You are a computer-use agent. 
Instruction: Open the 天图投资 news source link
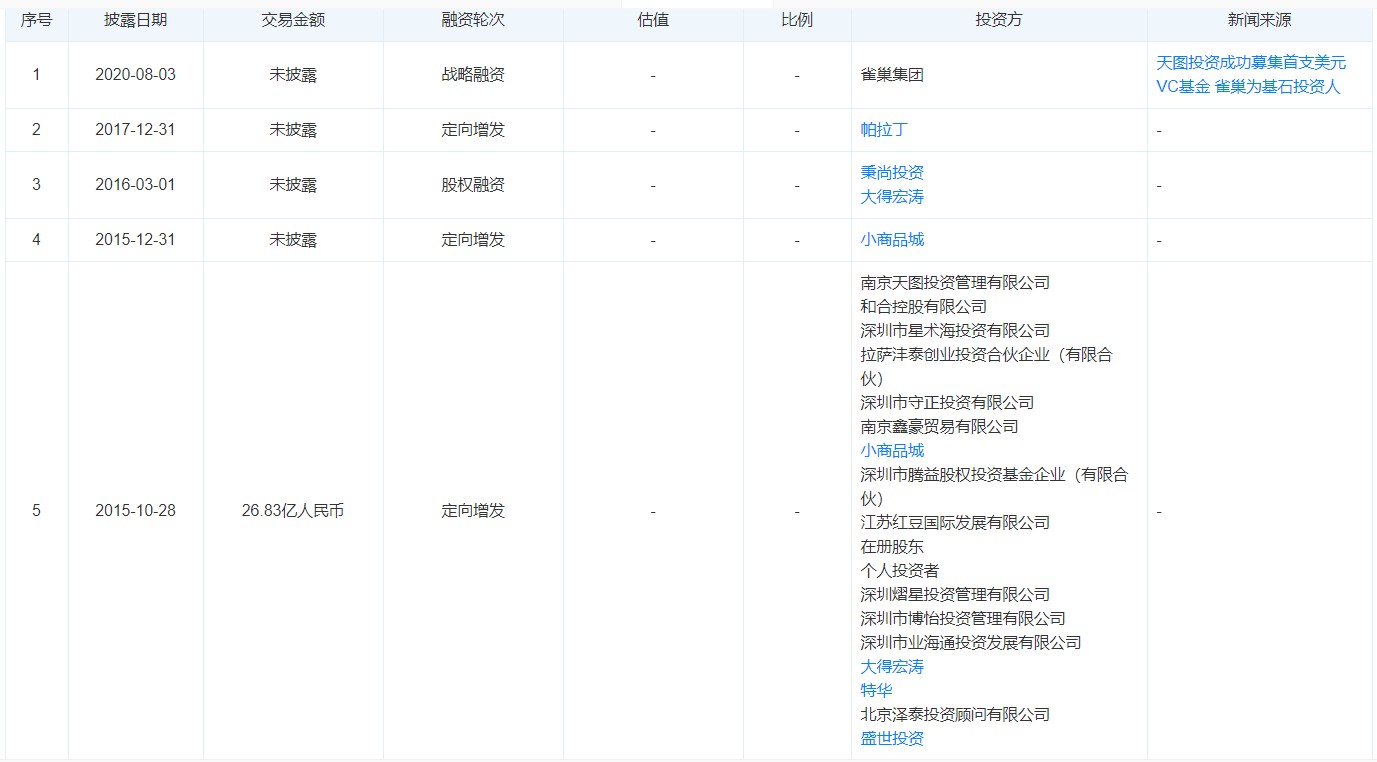click(1250, 74)
